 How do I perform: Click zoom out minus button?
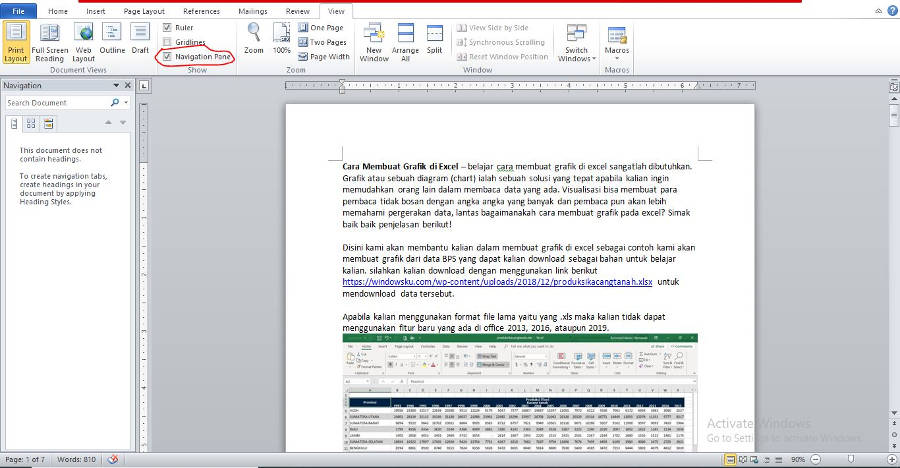click(816, 459)
